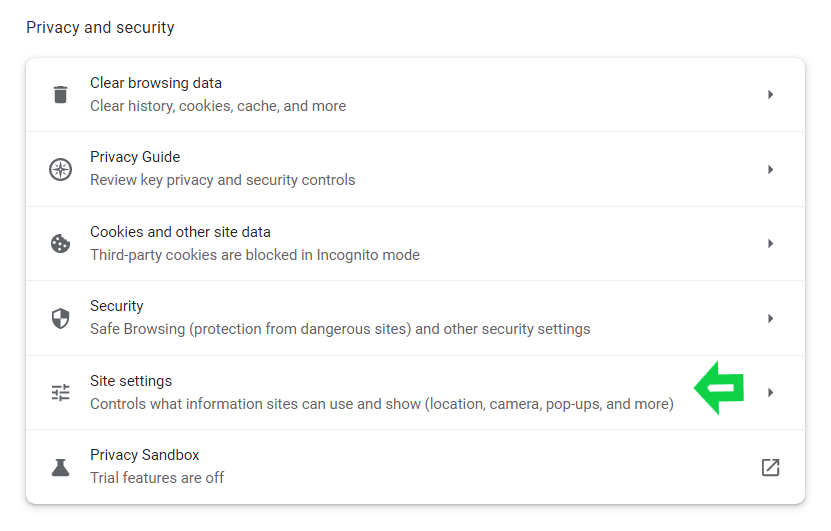Select the Clear browsing data title
831x531 pixels.
(x=156, y=83)
